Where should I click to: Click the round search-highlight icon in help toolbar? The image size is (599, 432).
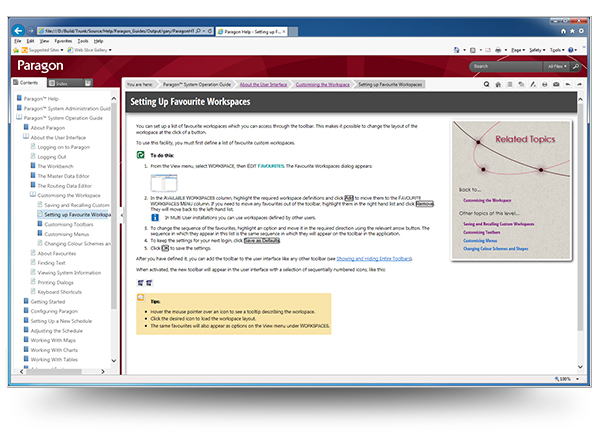click(x=486, y=84)
